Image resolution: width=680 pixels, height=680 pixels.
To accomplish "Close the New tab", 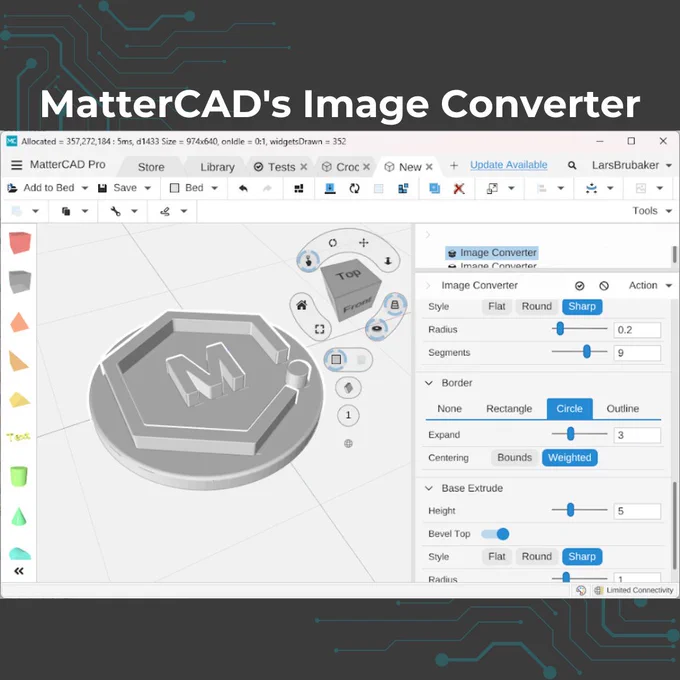I will (x=429, y=167).
